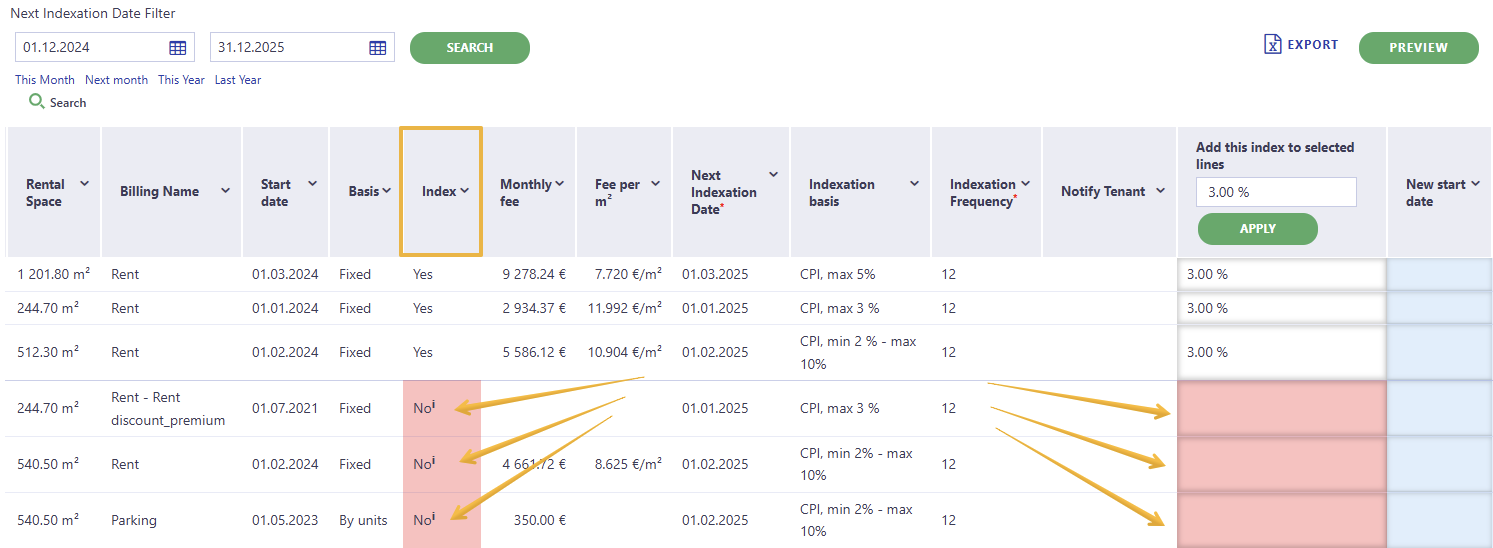Expand the Rental Space column dropdown
The width and height of the screenshot is (1493, 548).
point(84,183)
